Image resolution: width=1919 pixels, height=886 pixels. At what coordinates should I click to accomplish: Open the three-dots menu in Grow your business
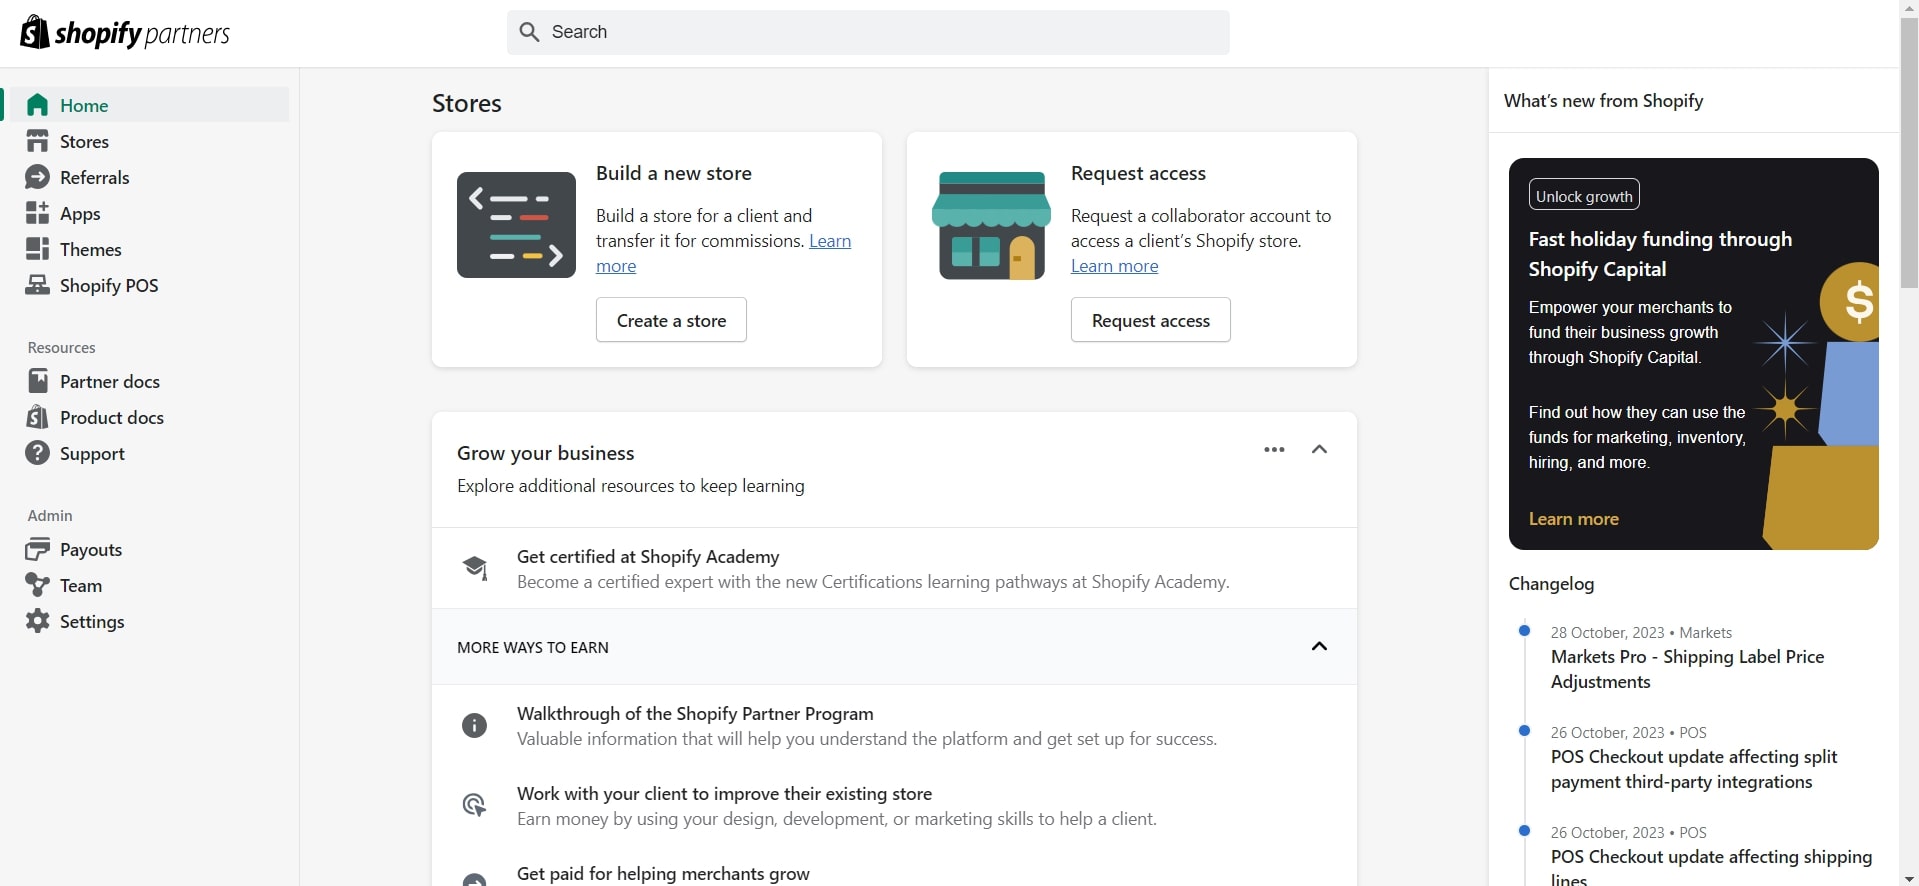tap(1274, 450)
